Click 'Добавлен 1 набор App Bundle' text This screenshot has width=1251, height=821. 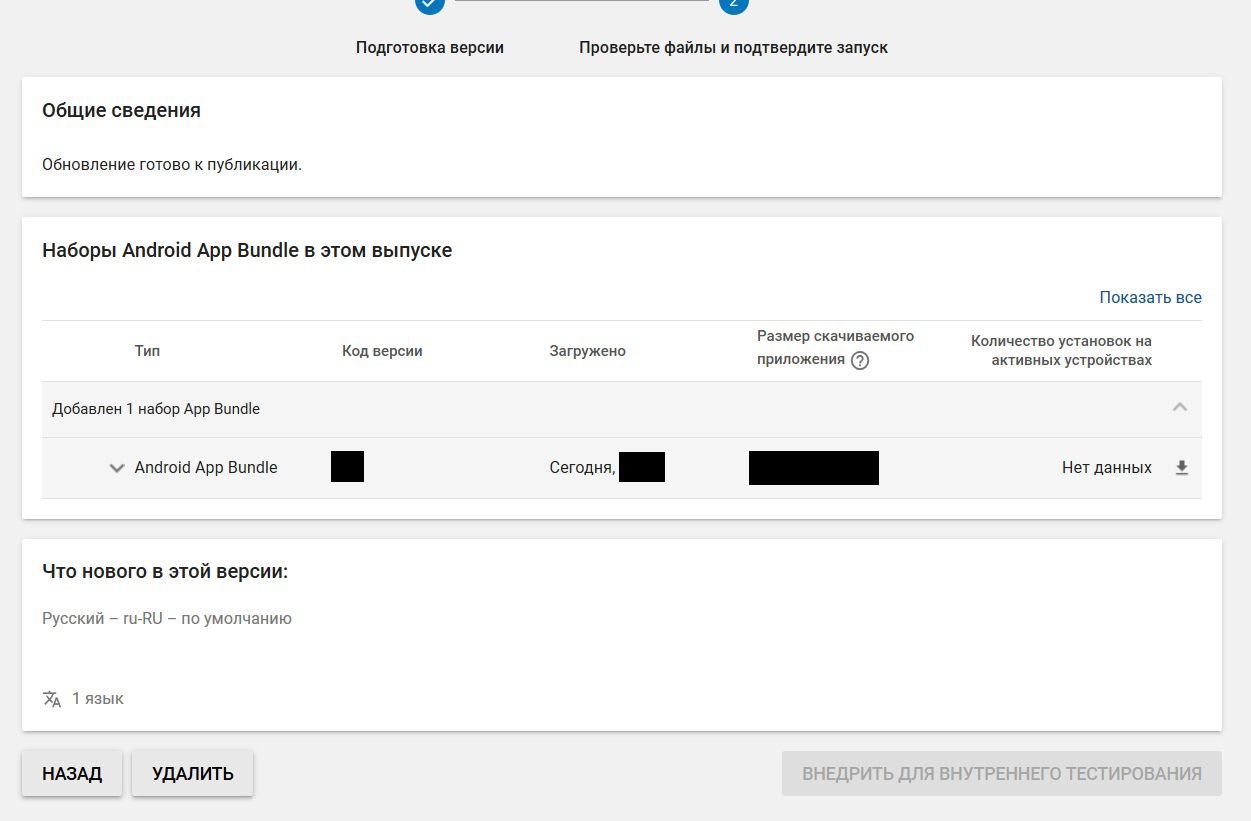pyautogui.click(x=156, y=409)
